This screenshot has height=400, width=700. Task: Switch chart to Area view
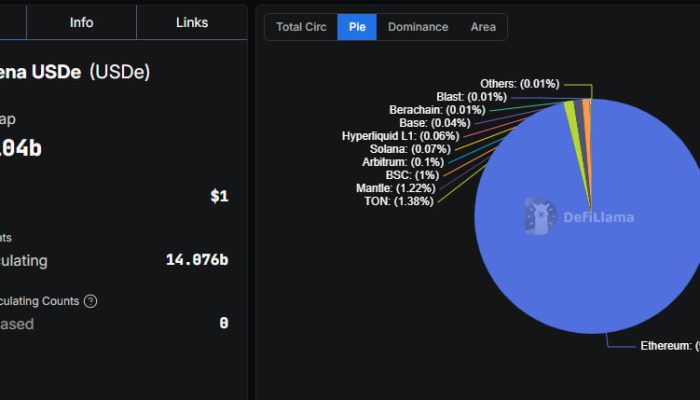[x=483, y=27]
